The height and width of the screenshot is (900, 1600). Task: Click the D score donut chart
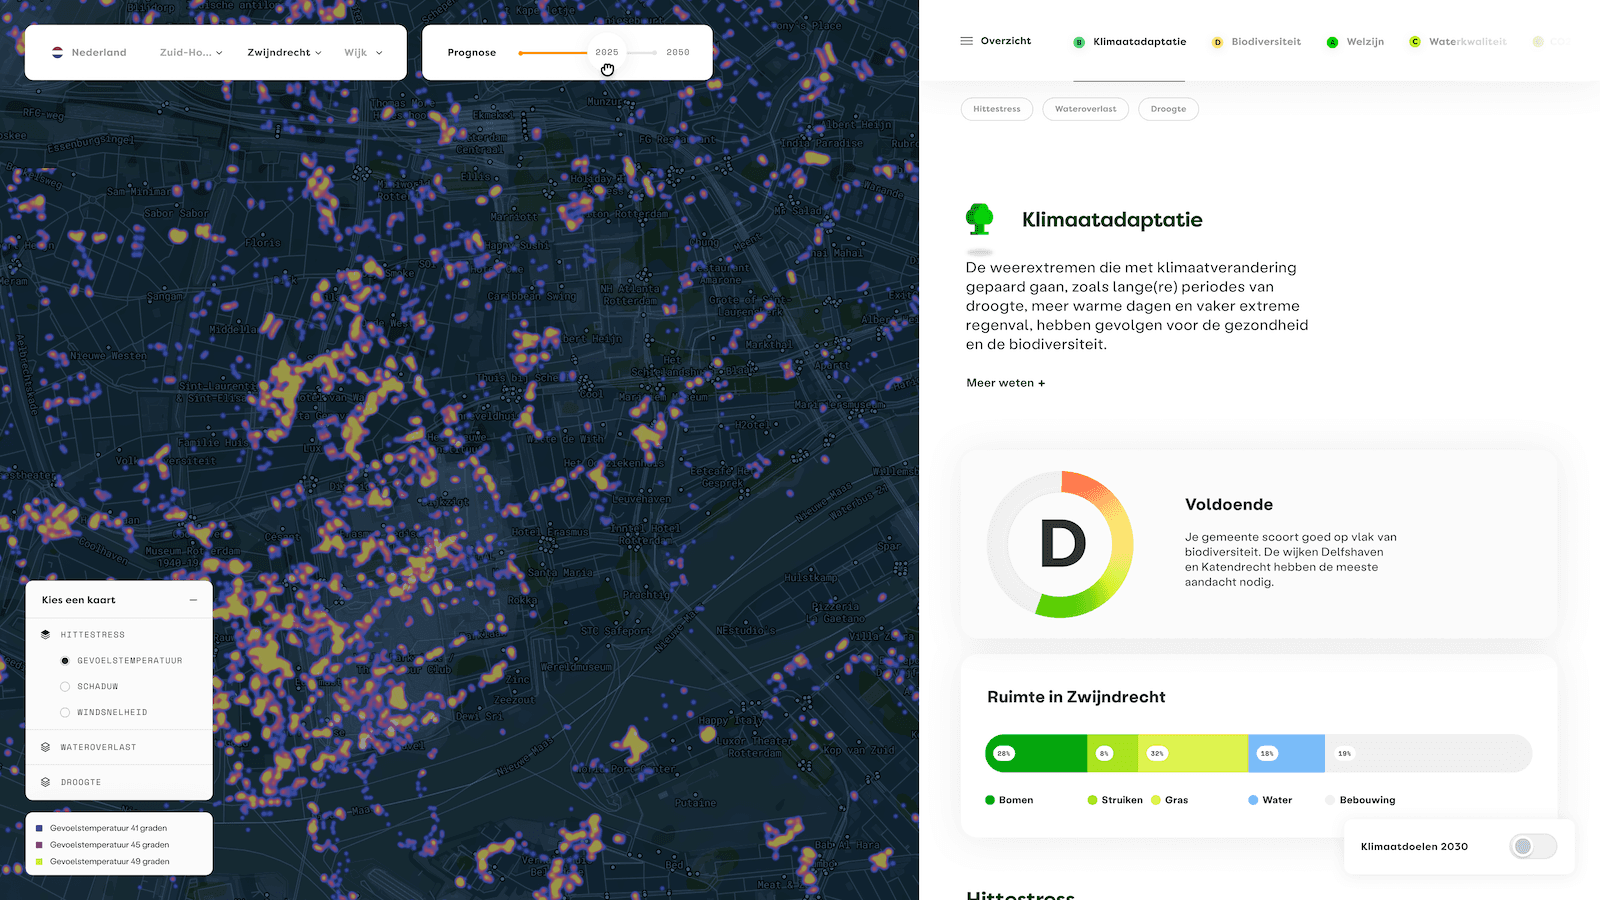click(1061, 544)
